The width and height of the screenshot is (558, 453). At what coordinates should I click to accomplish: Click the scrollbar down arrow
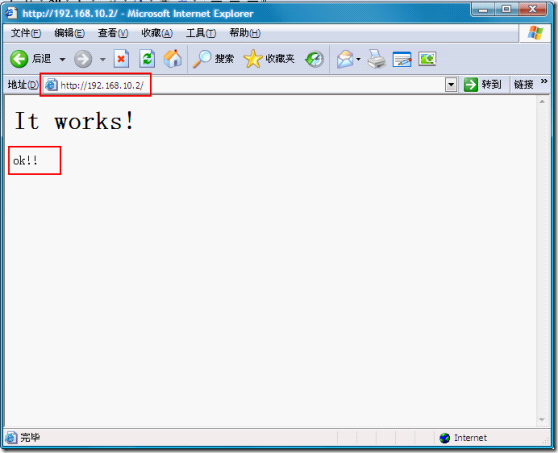(542, 420)
